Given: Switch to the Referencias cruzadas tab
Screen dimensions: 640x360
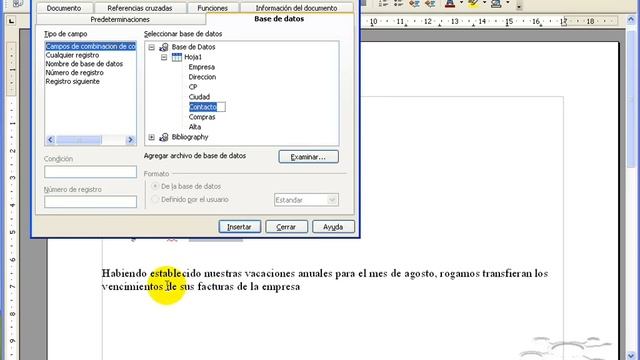Looking at the screenshot, I should 140,8.
